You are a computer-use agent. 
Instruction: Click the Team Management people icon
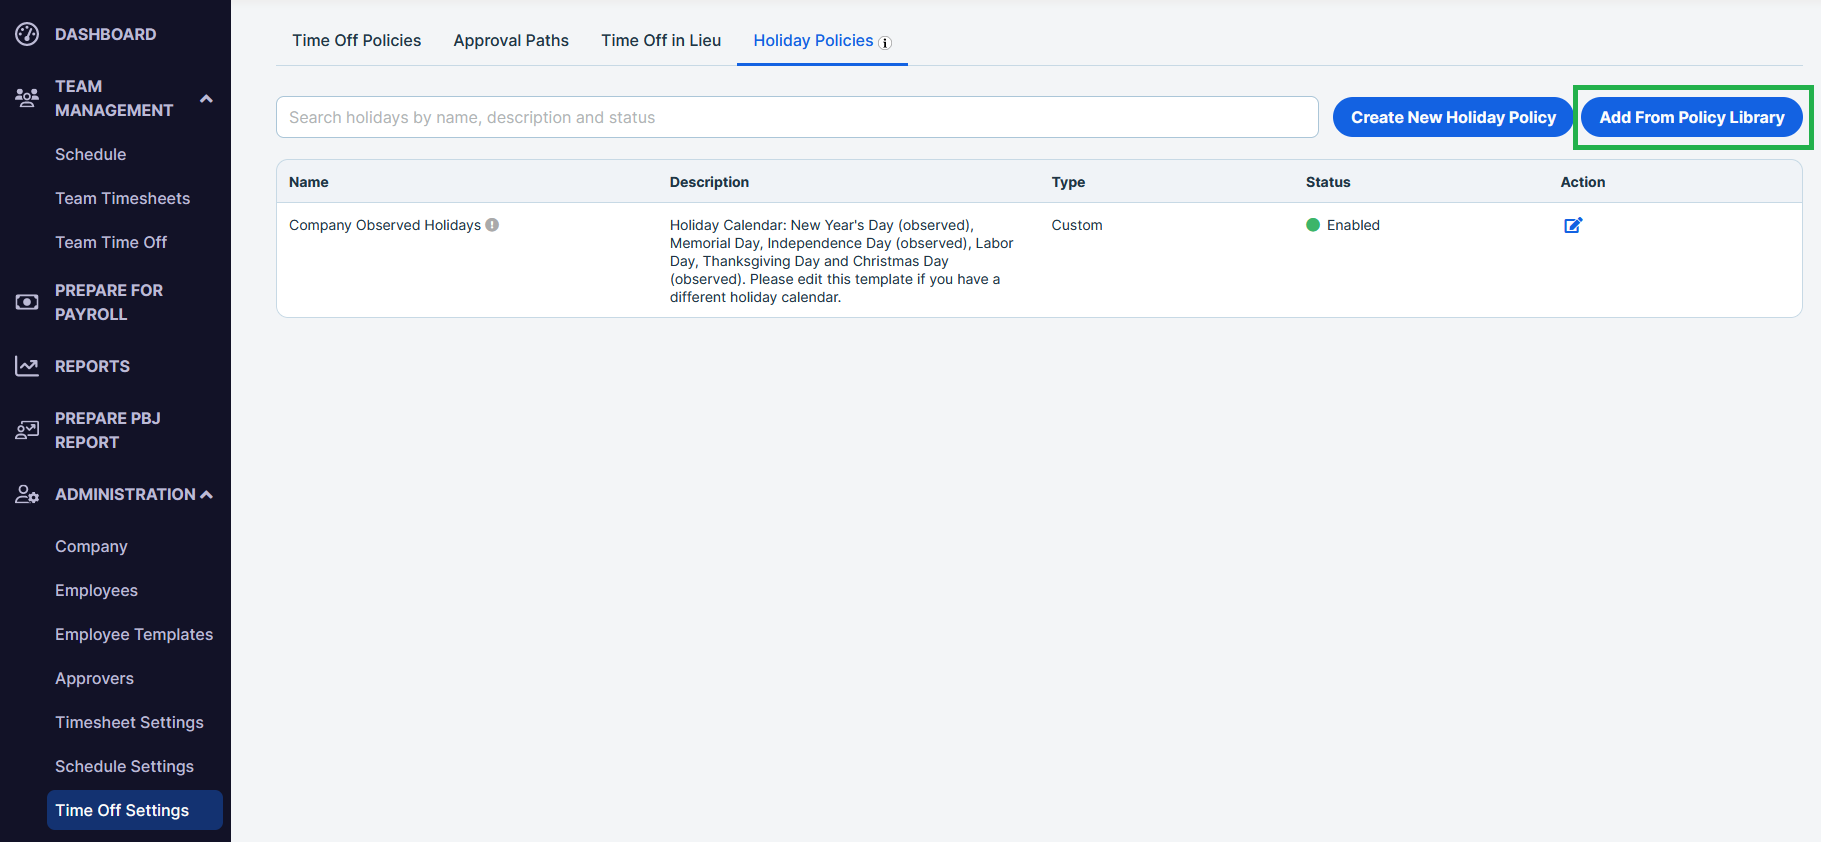coord(27,98)
